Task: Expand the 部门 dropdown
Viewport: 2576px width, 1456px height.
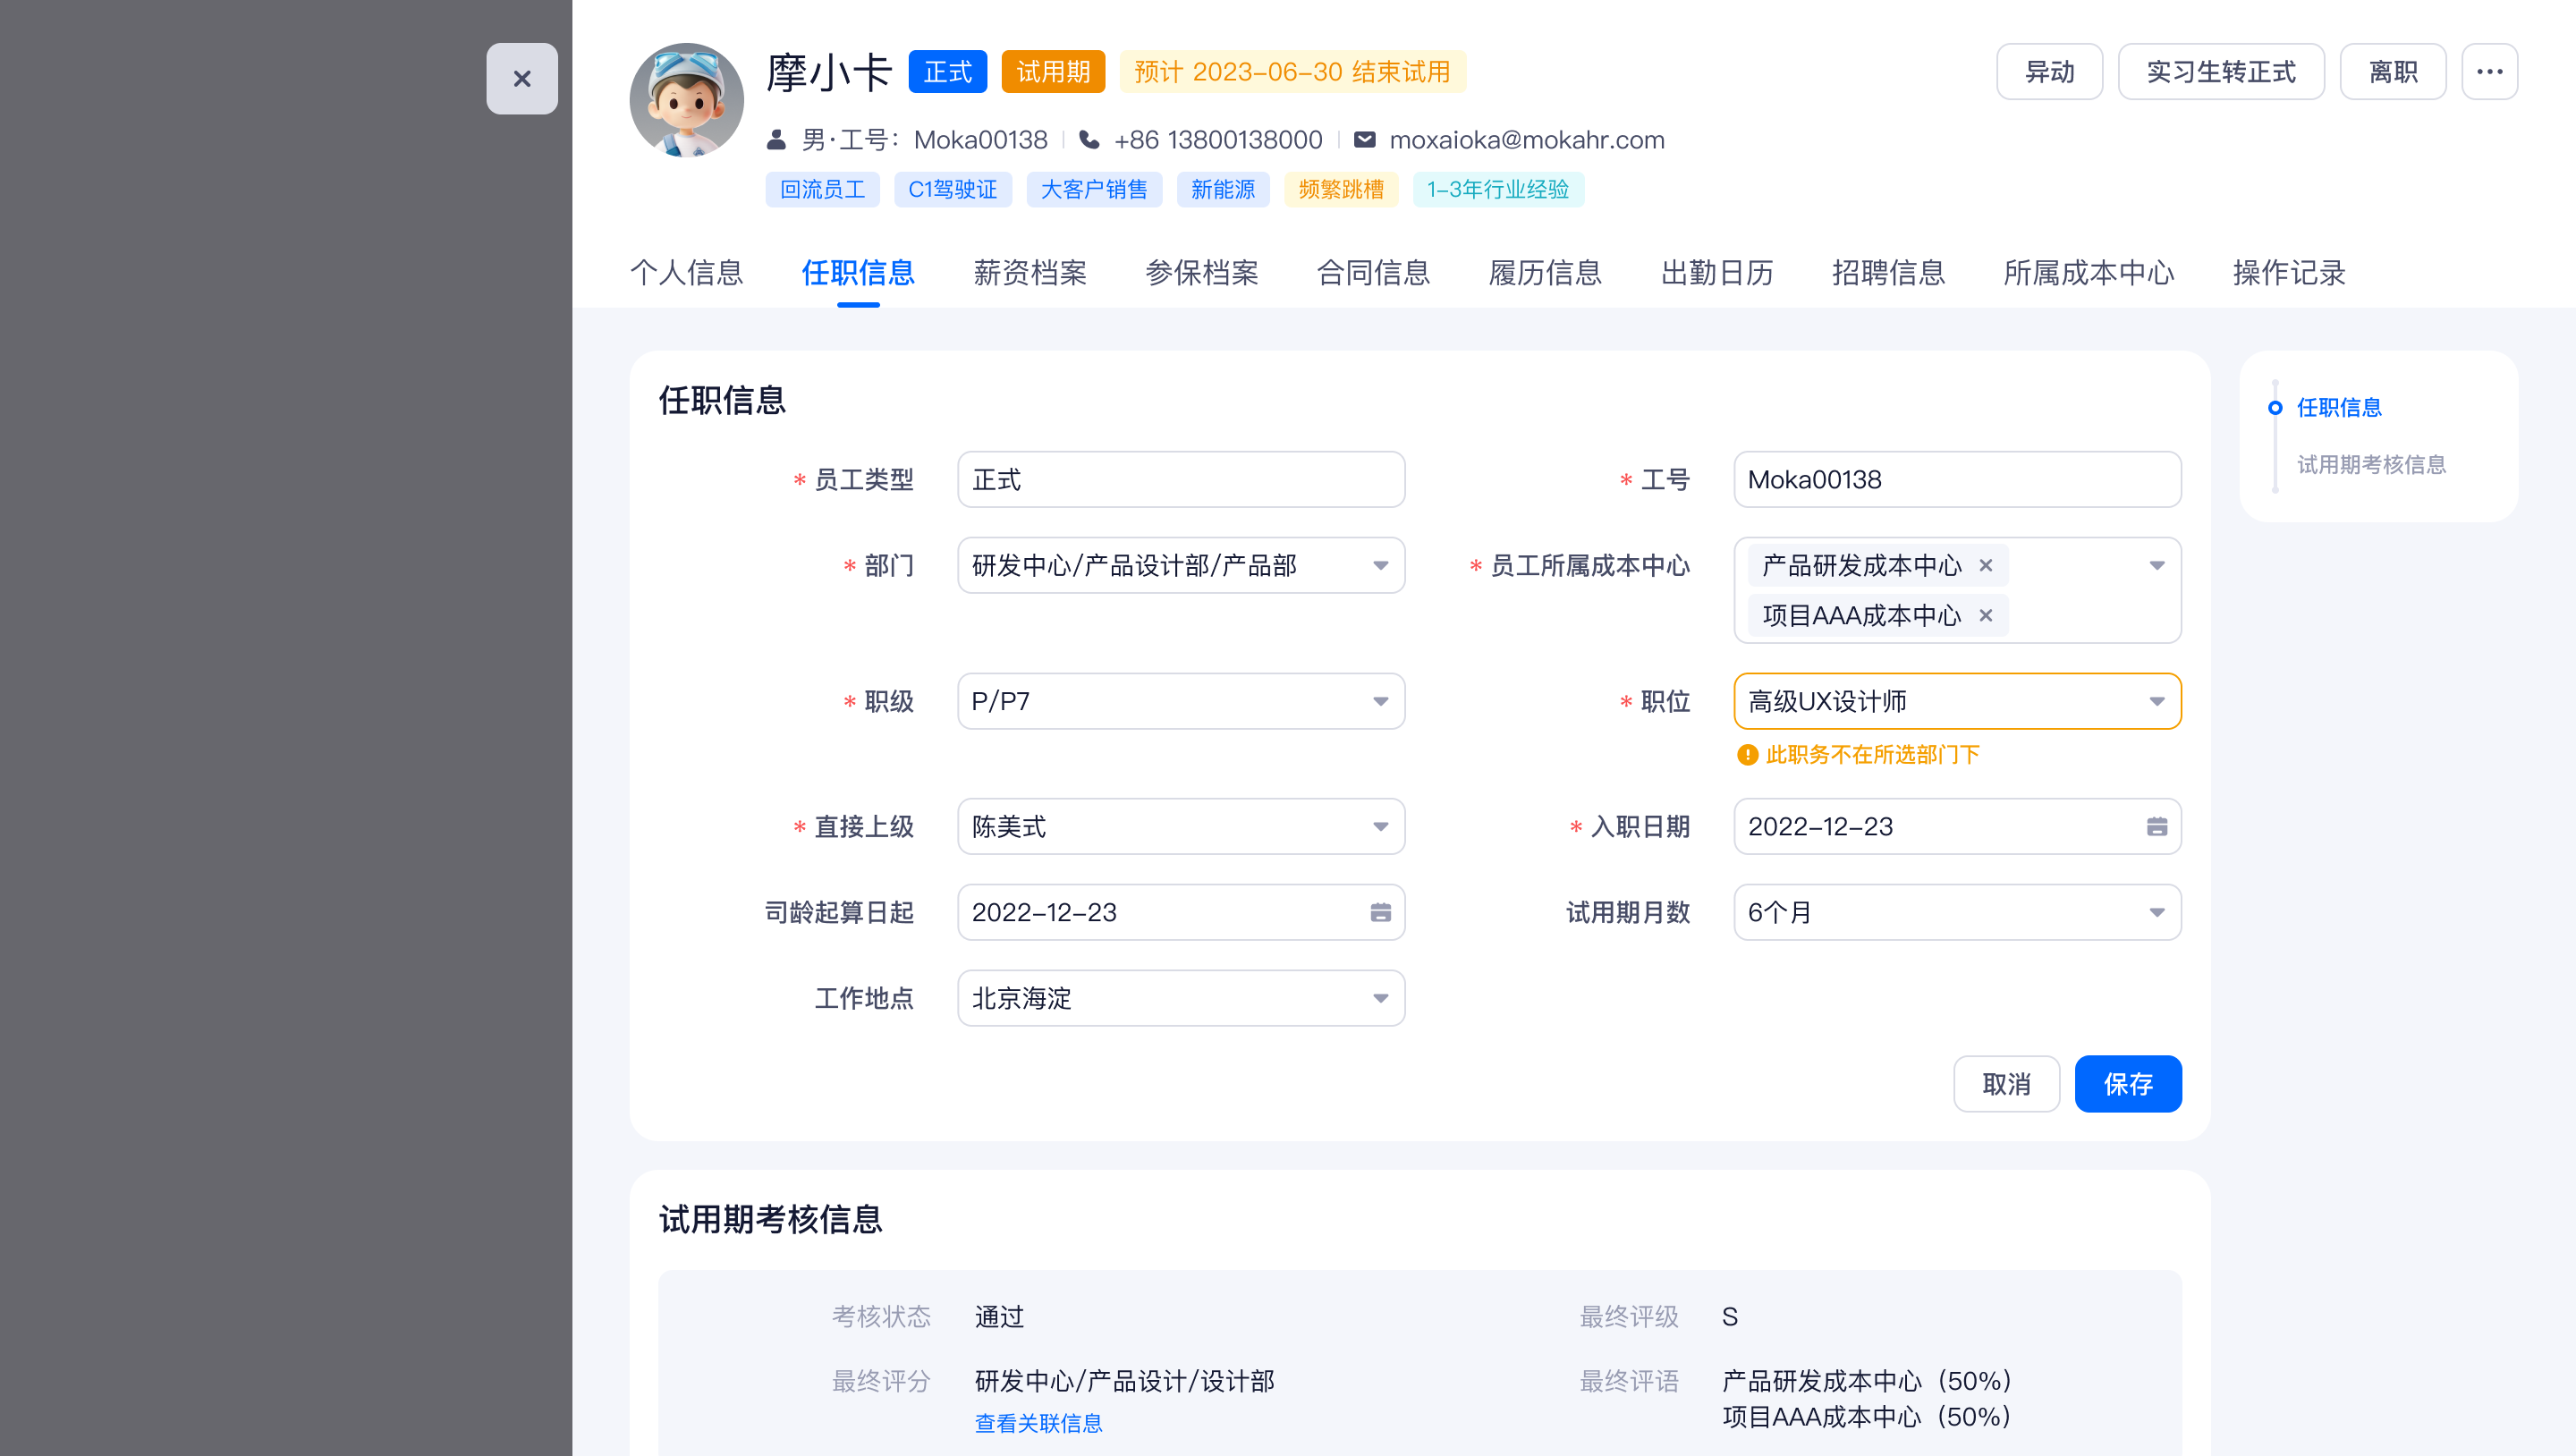Action: tap(1380, 565)
